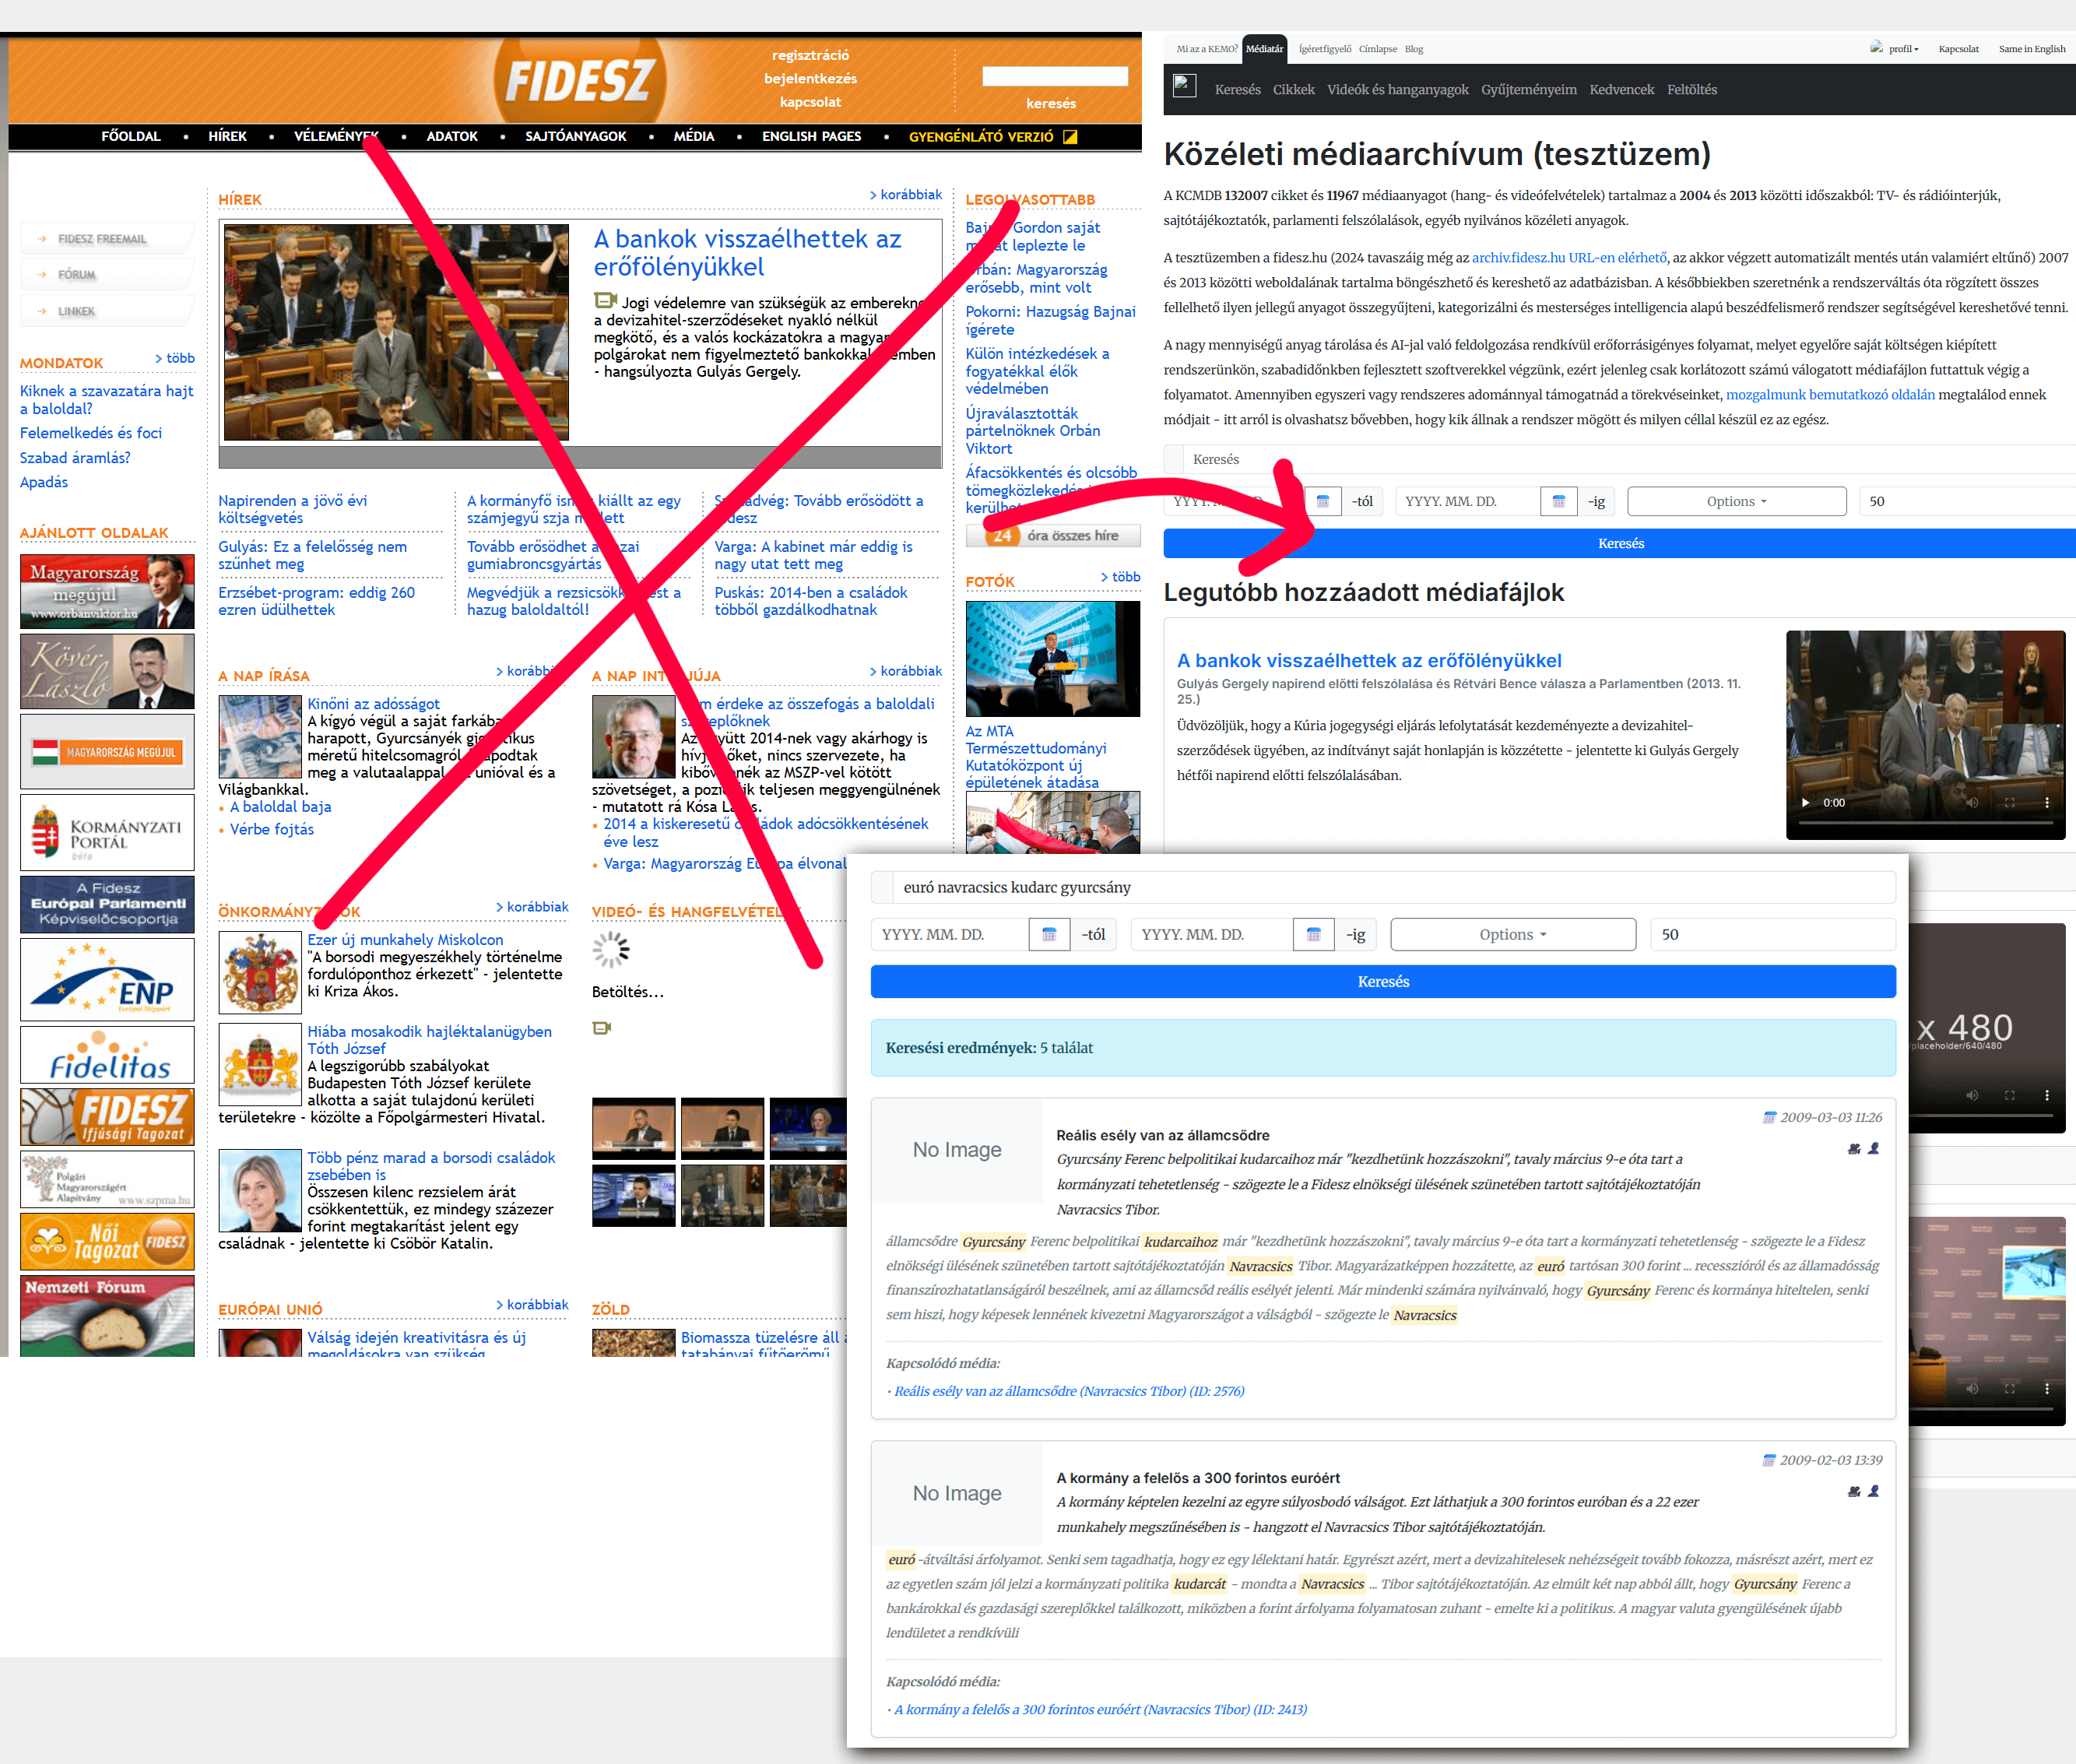Click calendar icon beside 2009-03-03 result date
Screen dimensions: 2076x1764
(x=1769, y=1118)
